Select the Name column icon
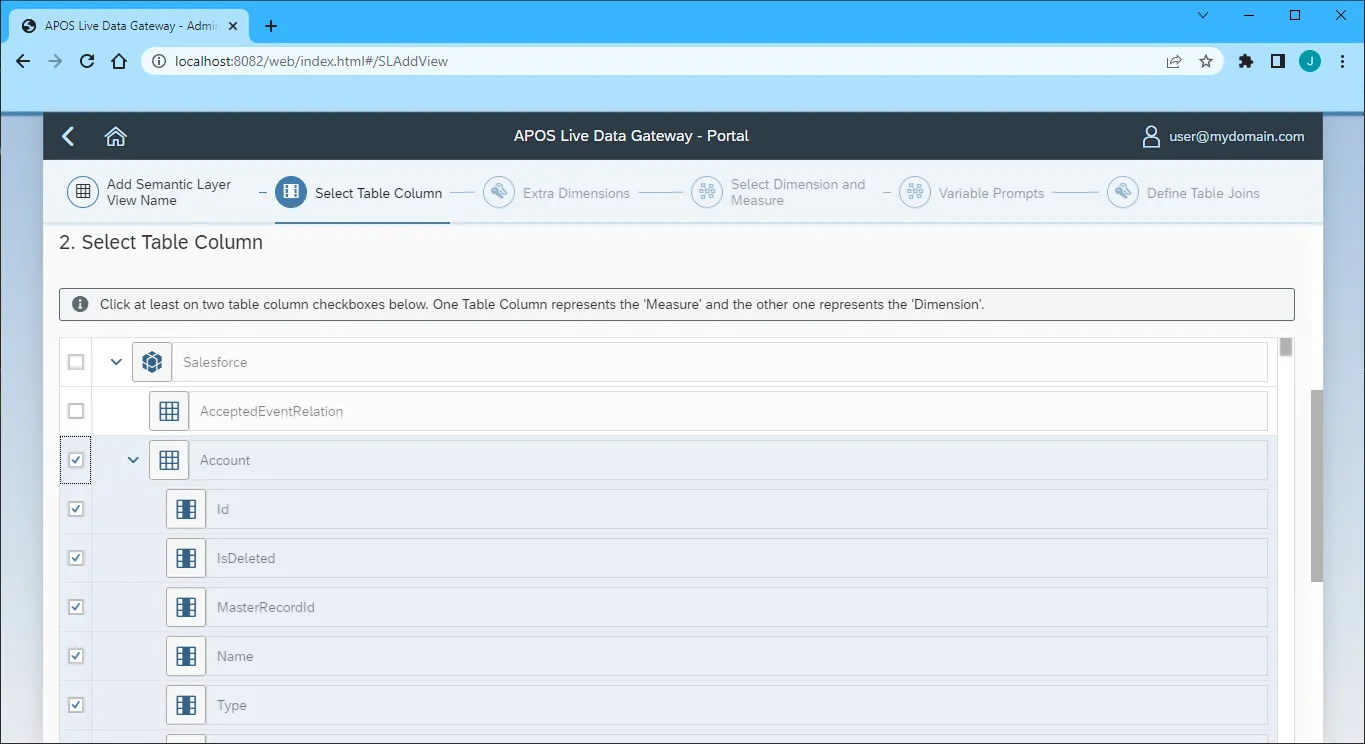This screenshot has width=1365, height=744. pos(186,656)
